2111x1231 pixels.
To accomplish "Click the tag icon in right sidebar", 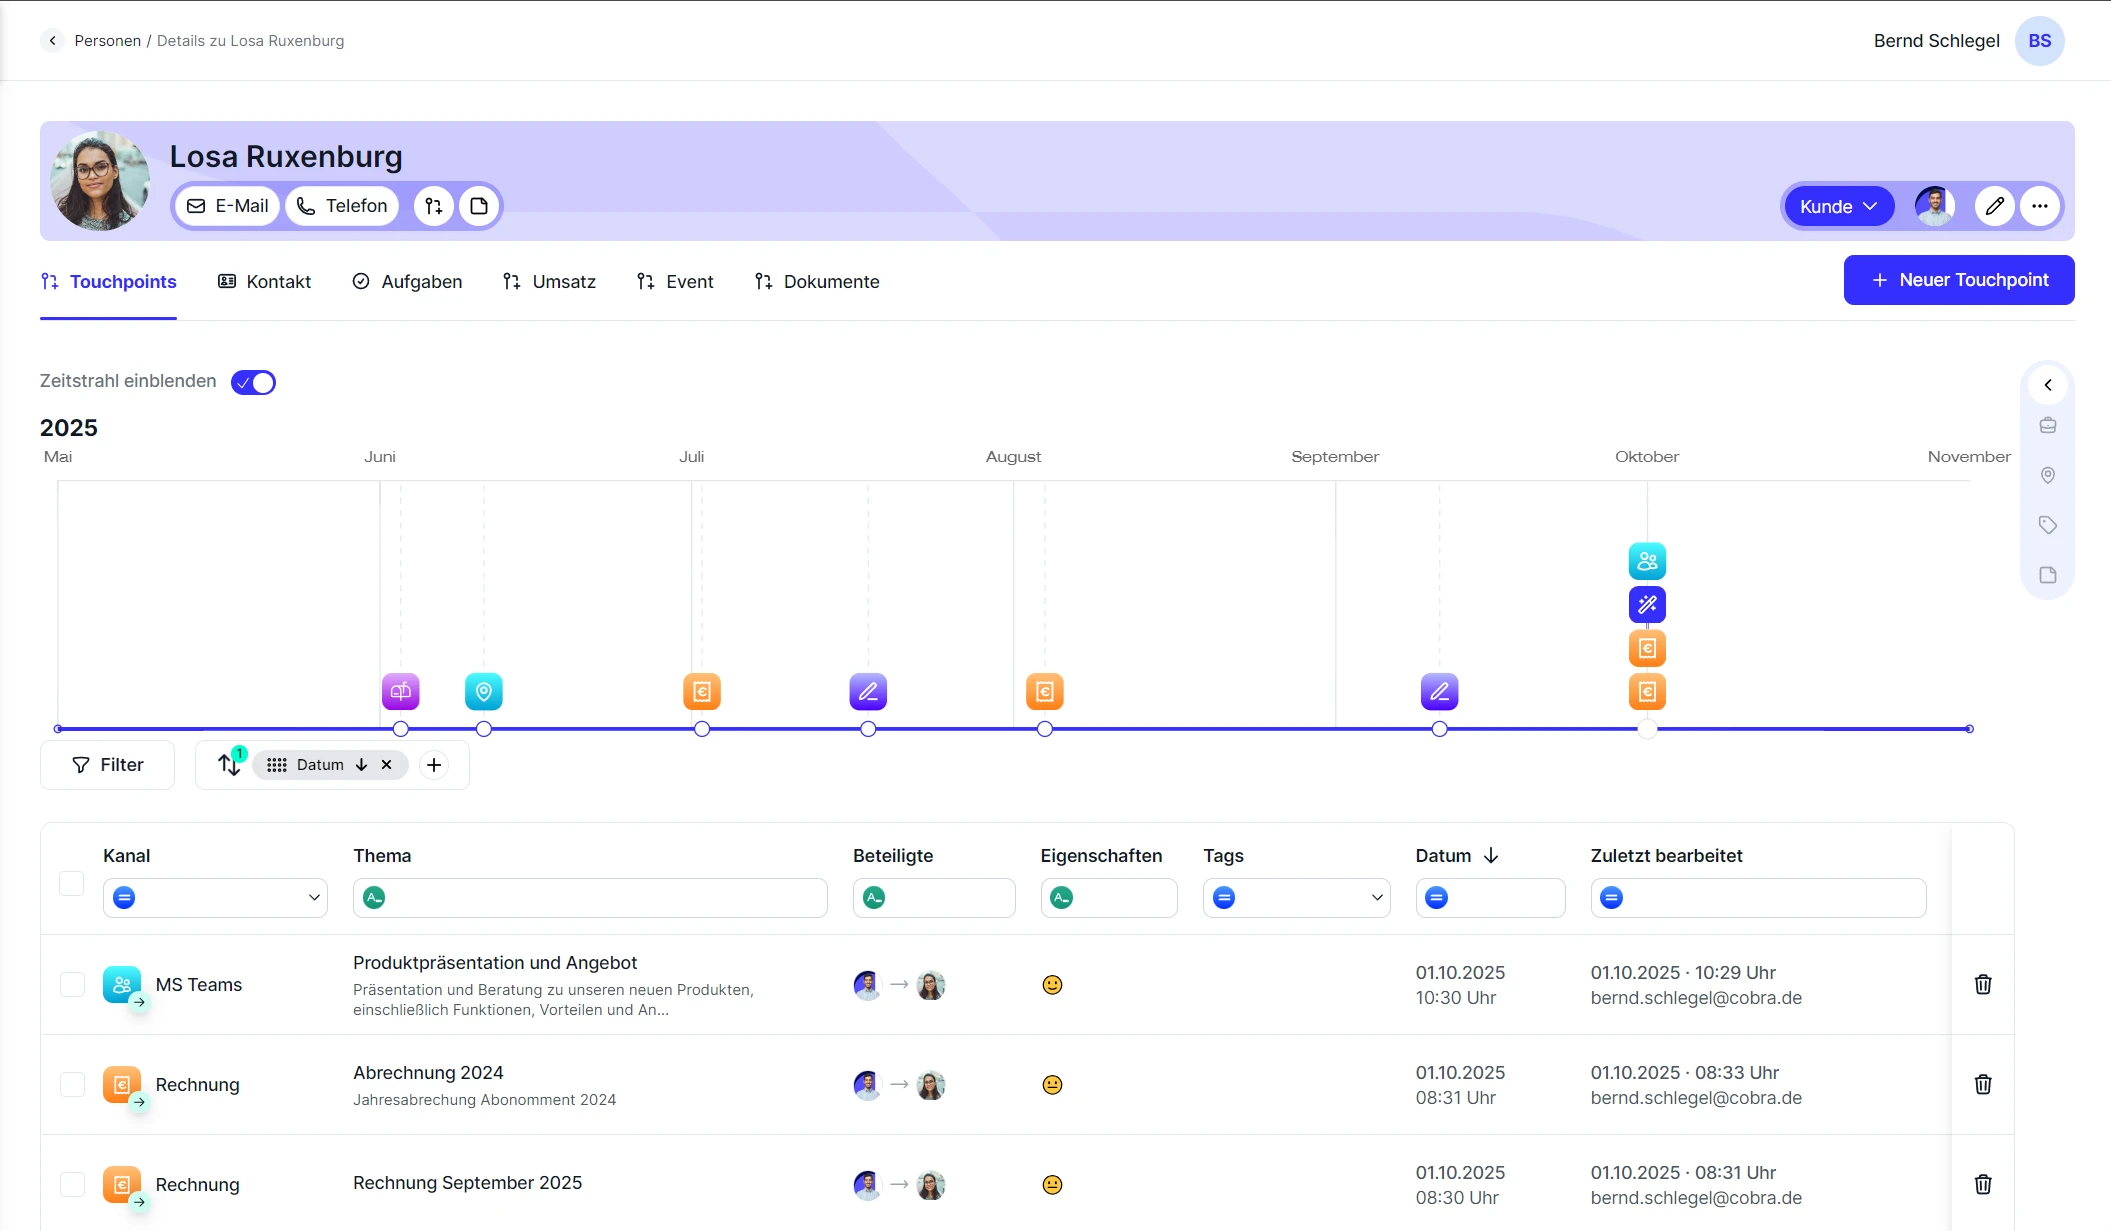I will pyautogui.click(x=2047, y=525).
